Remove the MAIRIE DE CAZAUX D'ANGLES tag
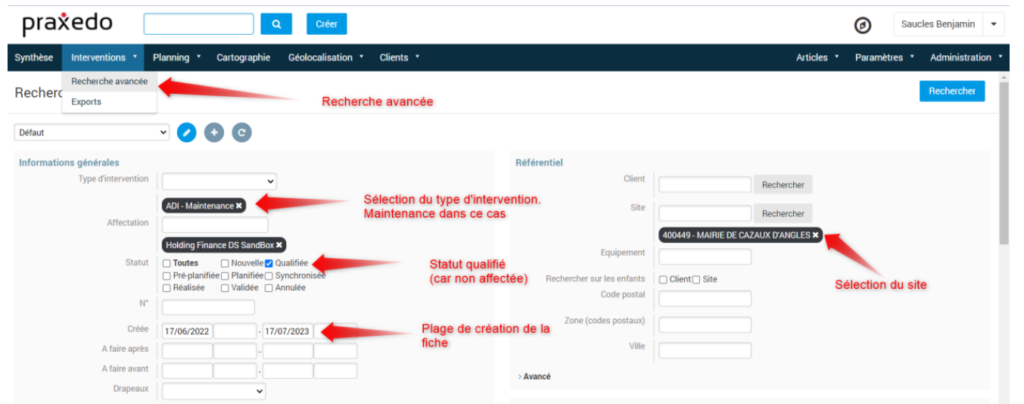Image resolution: width=1024 pixels, height=404 pixels. (815, 235)
